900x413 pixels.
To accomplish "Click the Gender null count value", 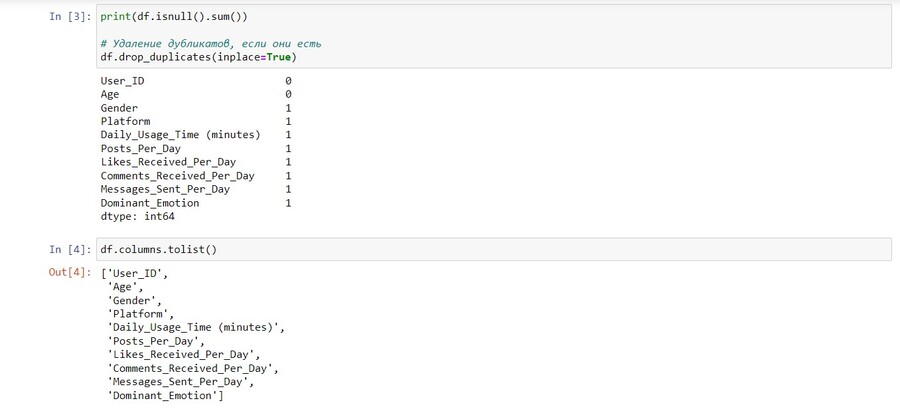I will 288,108.
